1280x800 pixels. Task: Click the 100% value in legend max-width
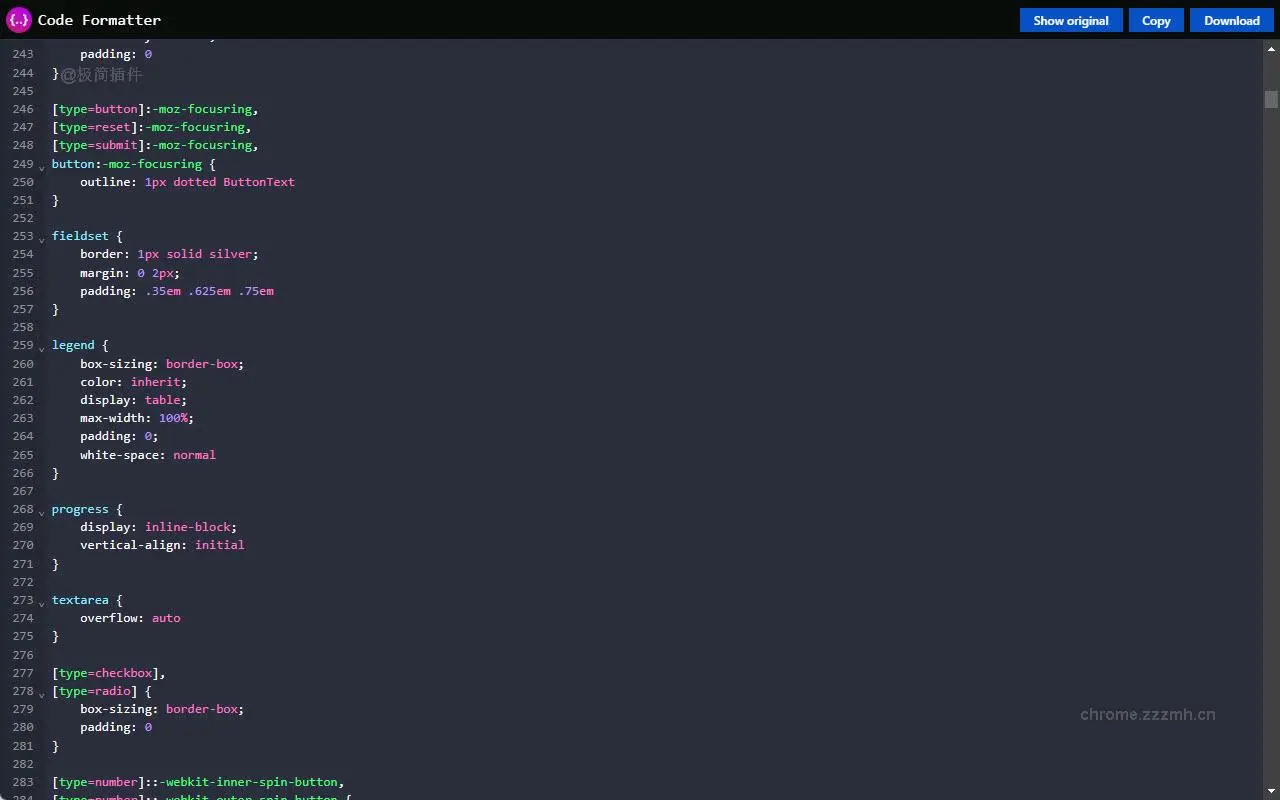click(174, 418)
